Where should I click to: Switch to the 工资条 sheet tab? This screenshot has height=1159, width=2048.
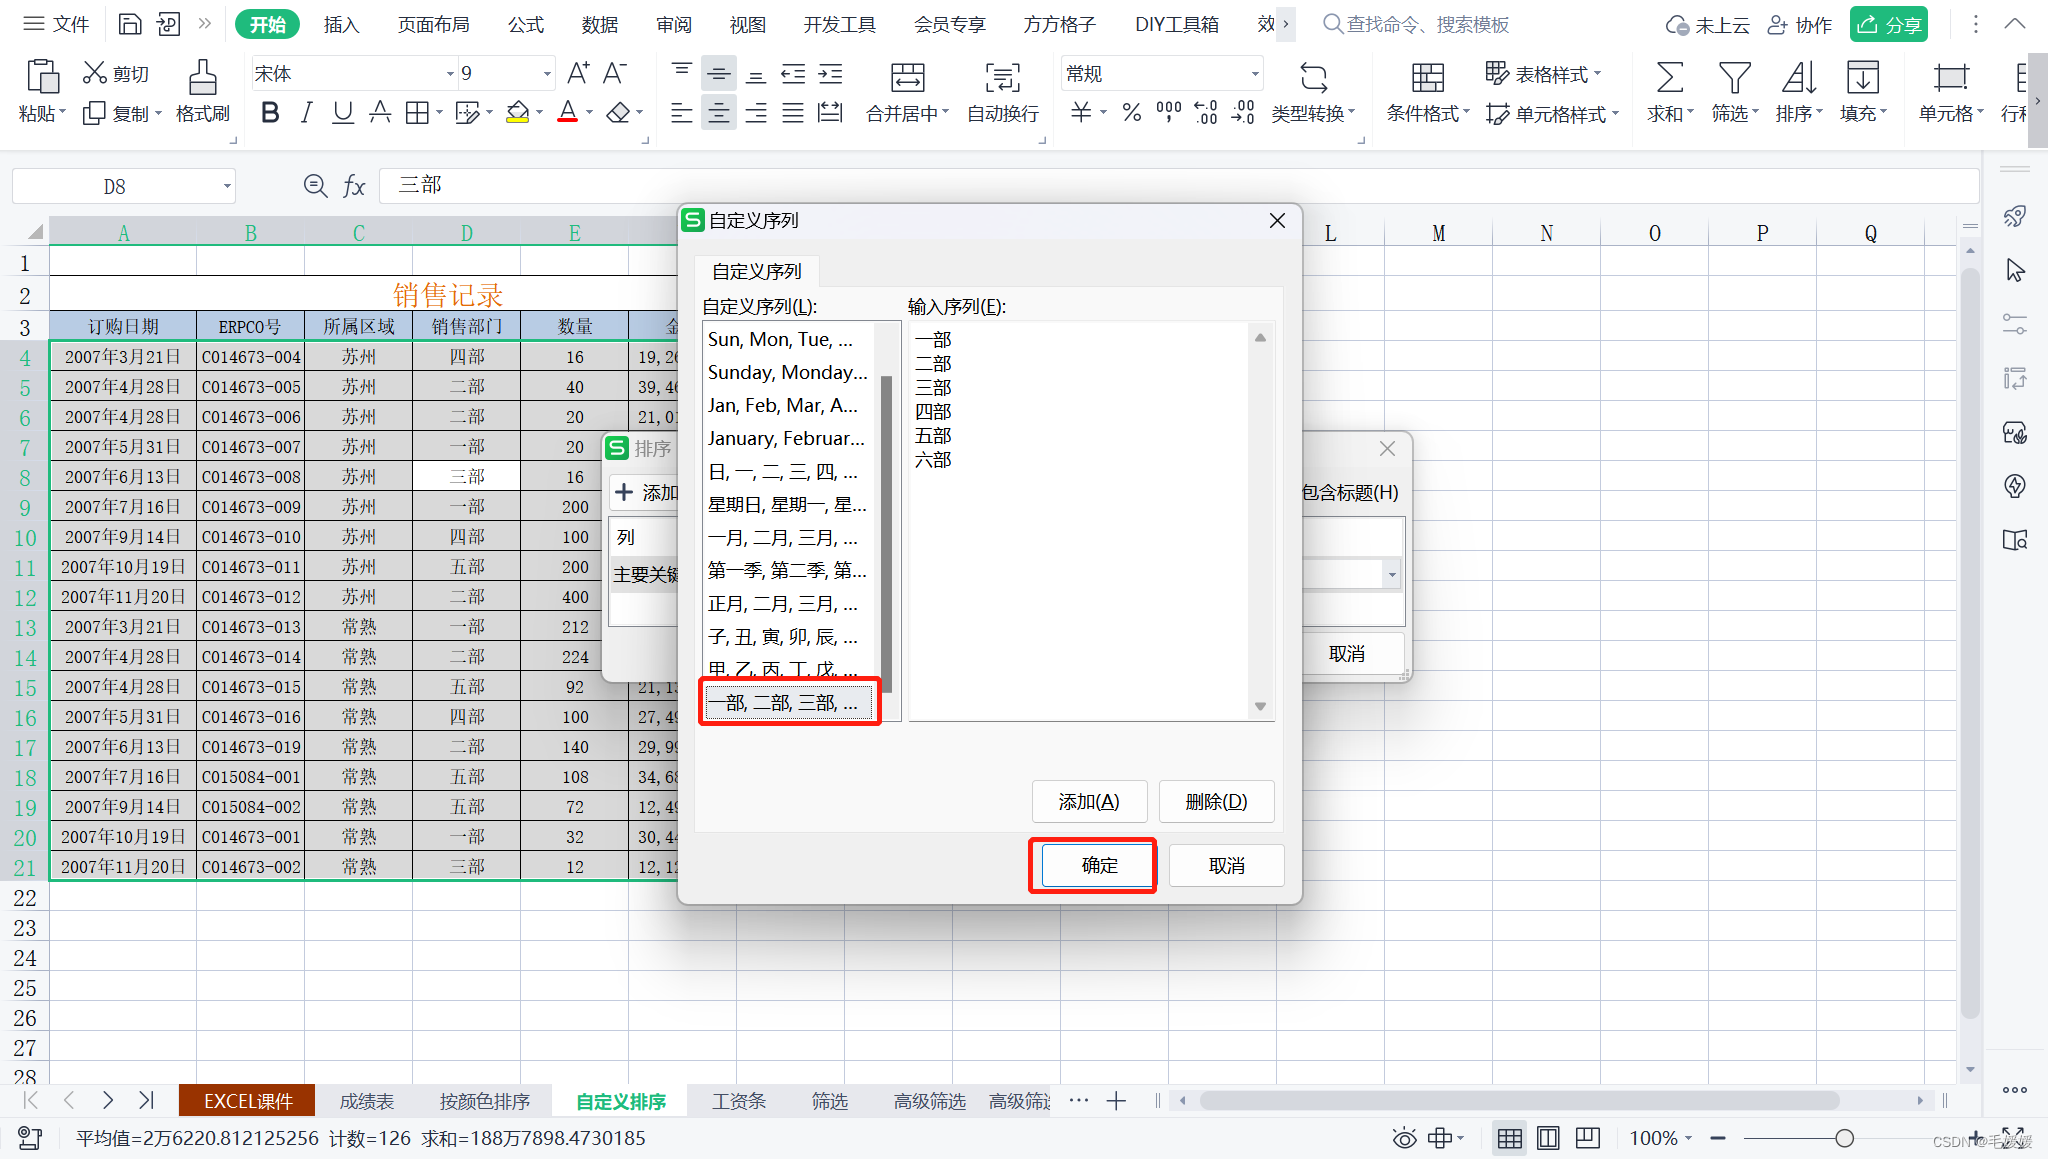coord(738,1101)
